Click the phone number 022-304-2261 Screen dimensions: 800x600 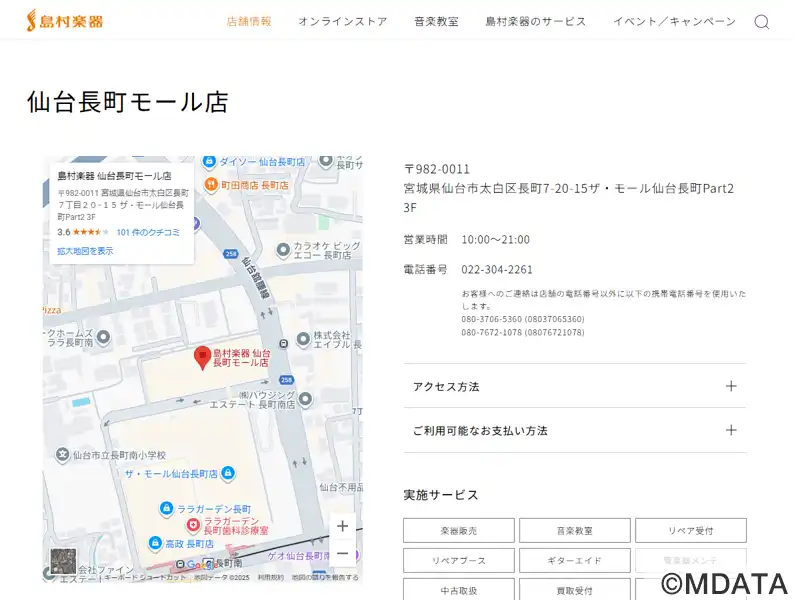[497, 269]
